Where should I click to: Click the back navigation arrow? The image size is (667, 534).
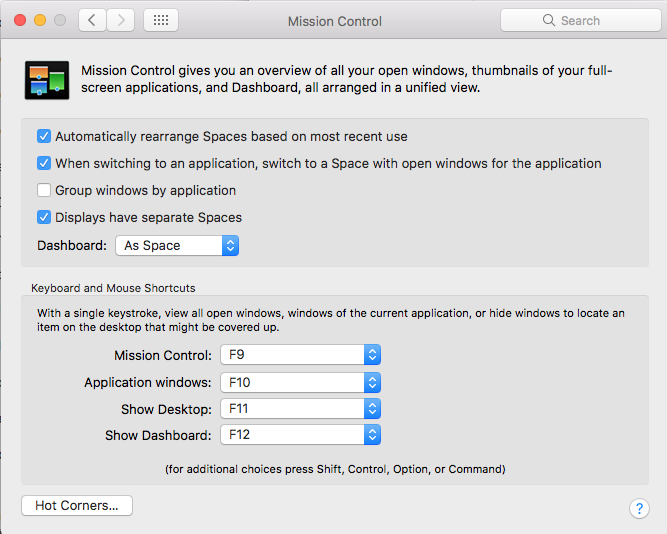pyautogui.click(x=92, y=20)
